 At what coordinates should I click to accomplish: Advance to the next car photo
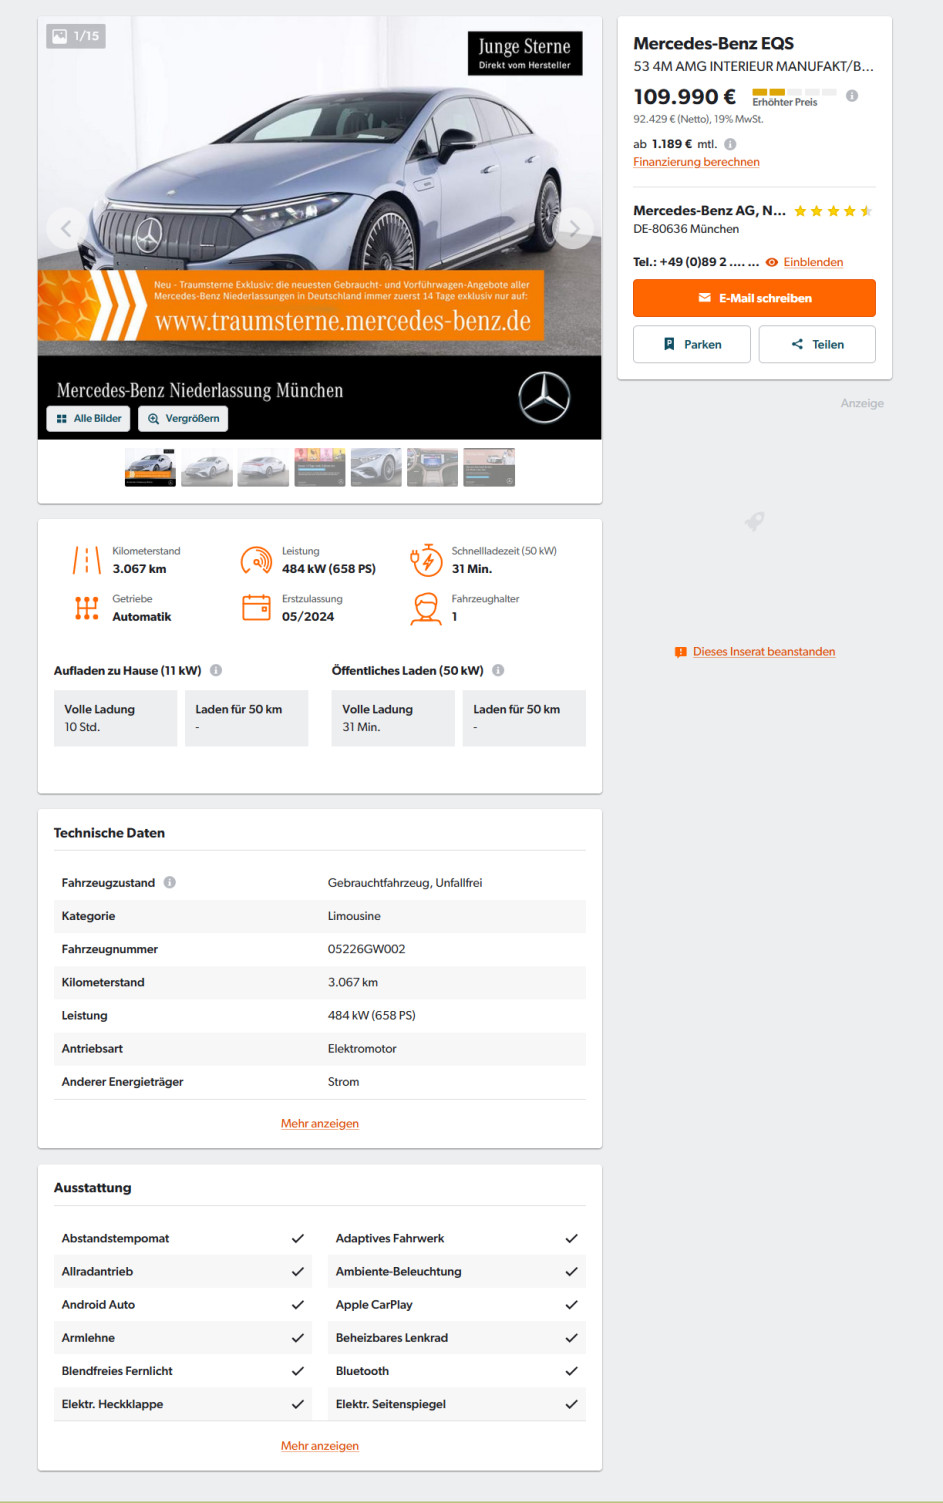(574, 229)
